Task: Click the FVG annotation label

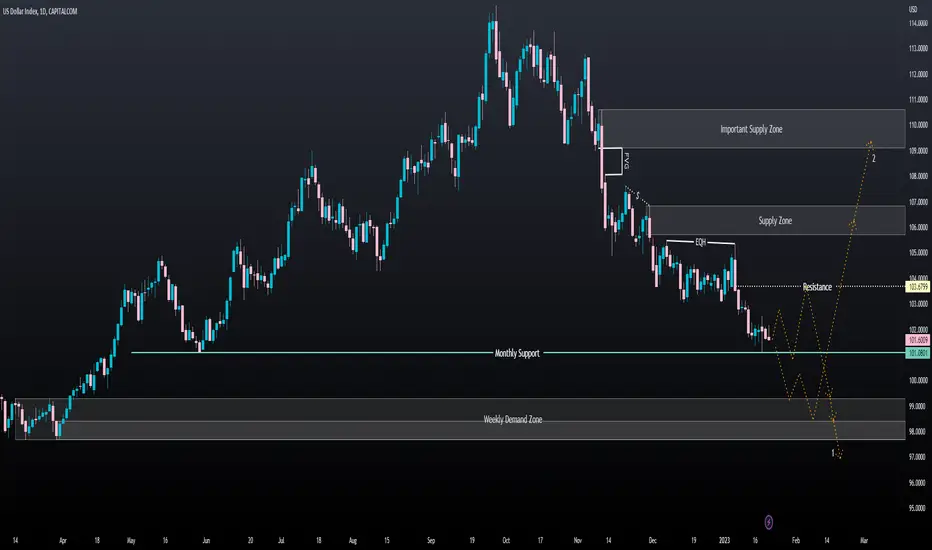Action: click(x=626, y=161)
